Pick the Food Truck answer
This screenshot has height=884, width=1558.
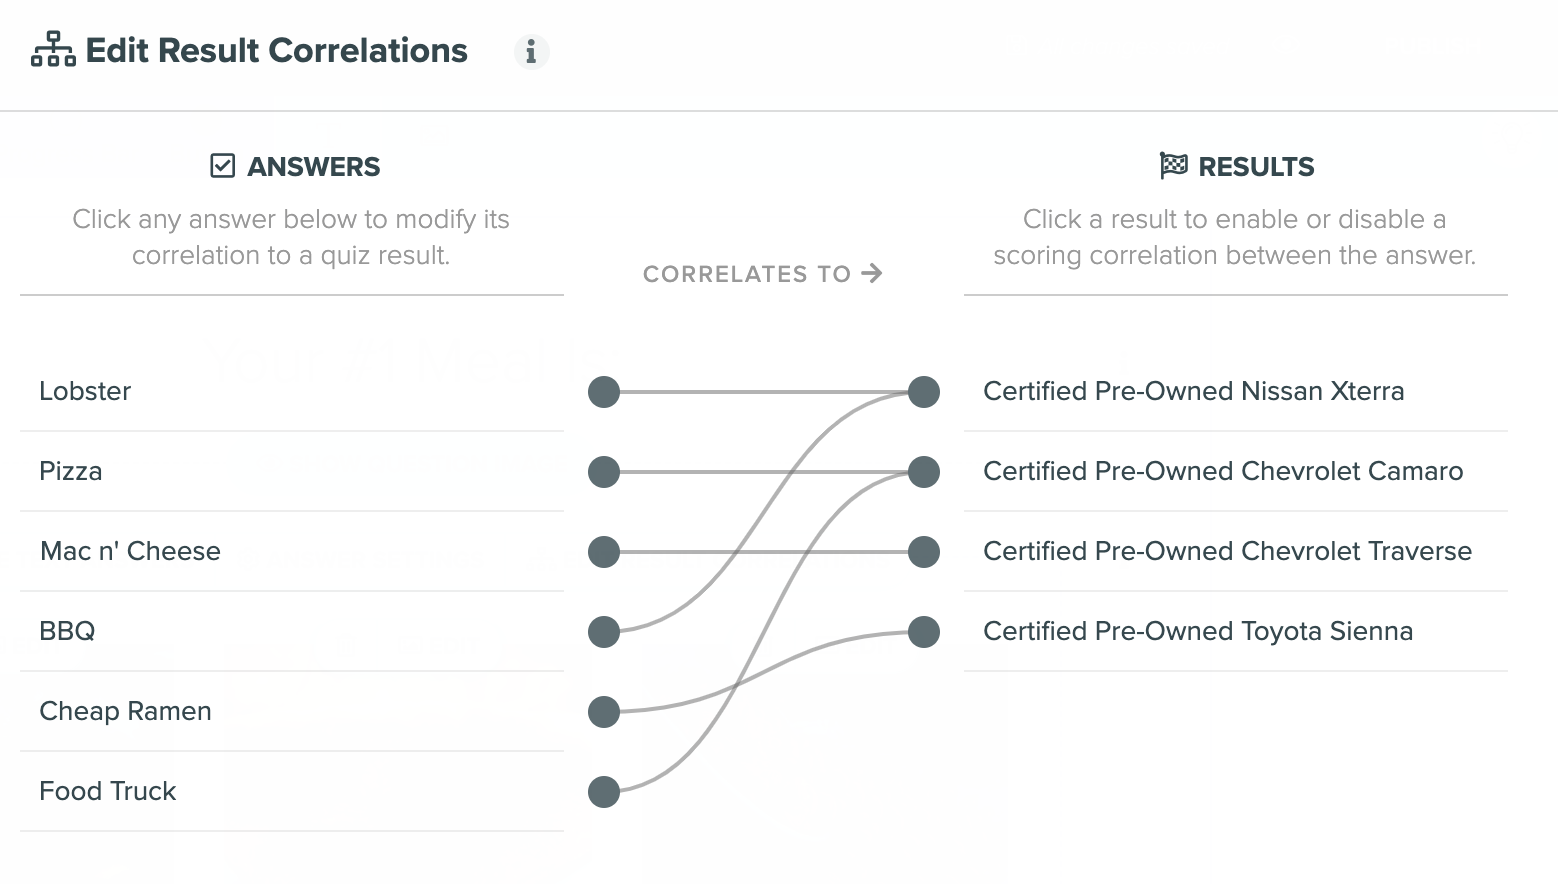[x=290, y=791]
